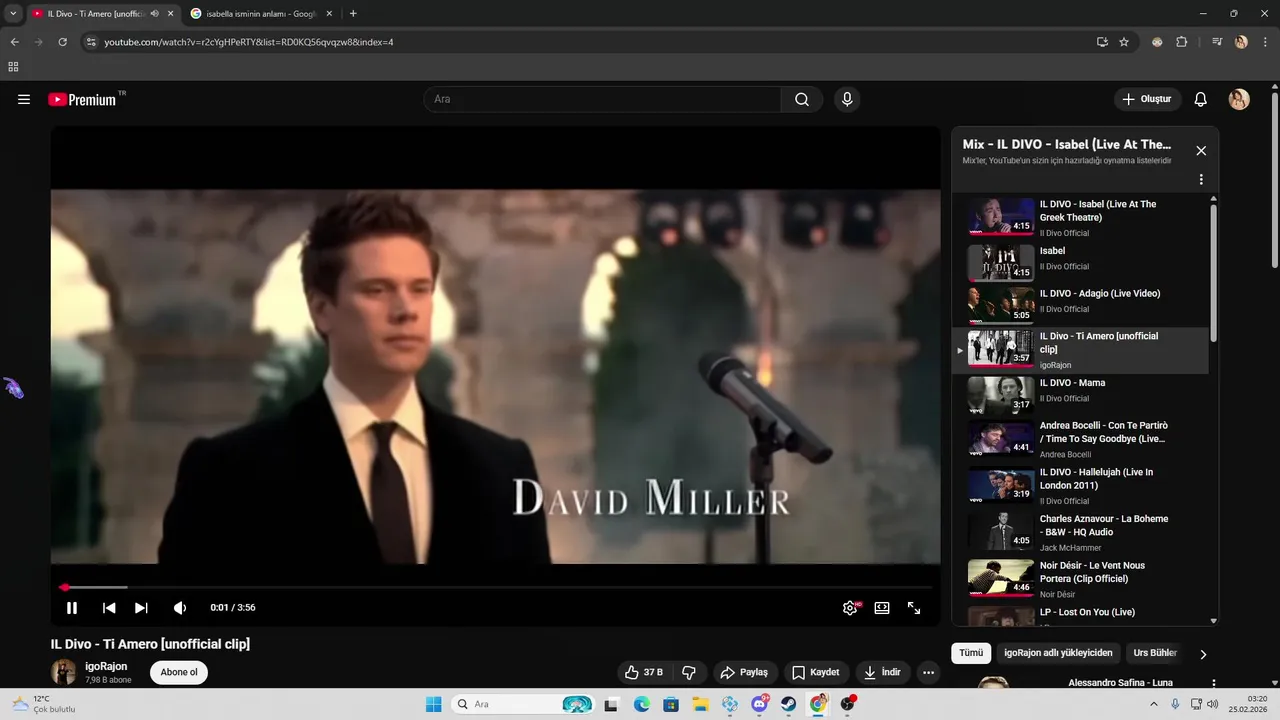Viewport: 1280px width, 720px height.
Task: Close the Mix playlist panel
Action: click(1201, 151)
